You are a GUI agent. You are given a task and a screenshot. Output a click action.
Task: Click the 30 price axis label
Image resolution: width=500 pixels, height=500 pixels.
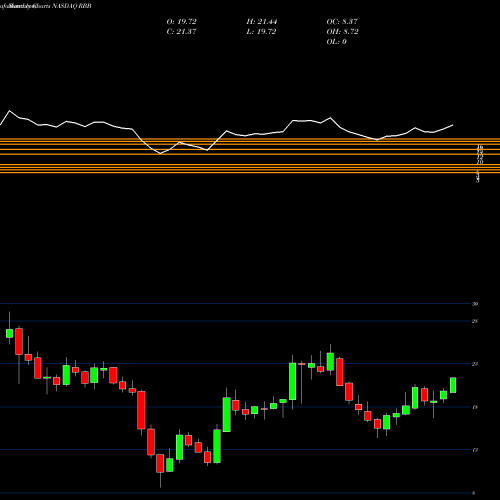[x=475, y=304]
